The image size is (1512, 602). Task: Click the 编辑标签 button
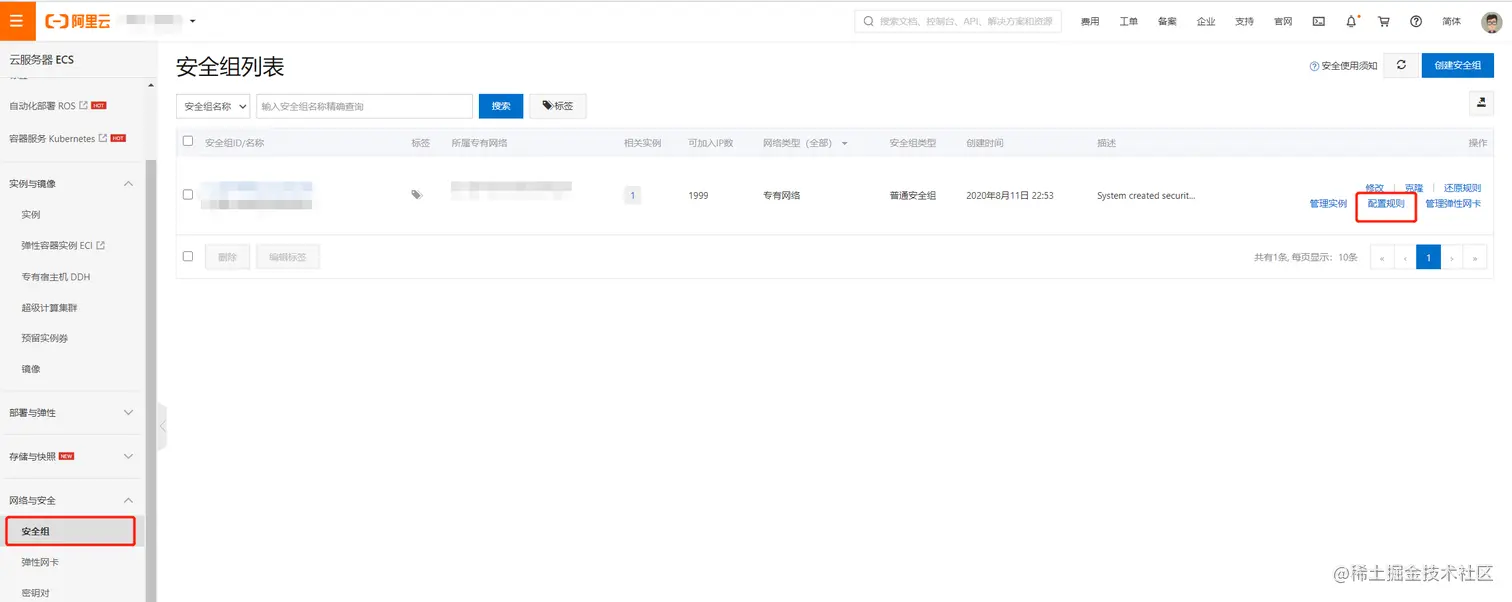click(x=288, y=257)
